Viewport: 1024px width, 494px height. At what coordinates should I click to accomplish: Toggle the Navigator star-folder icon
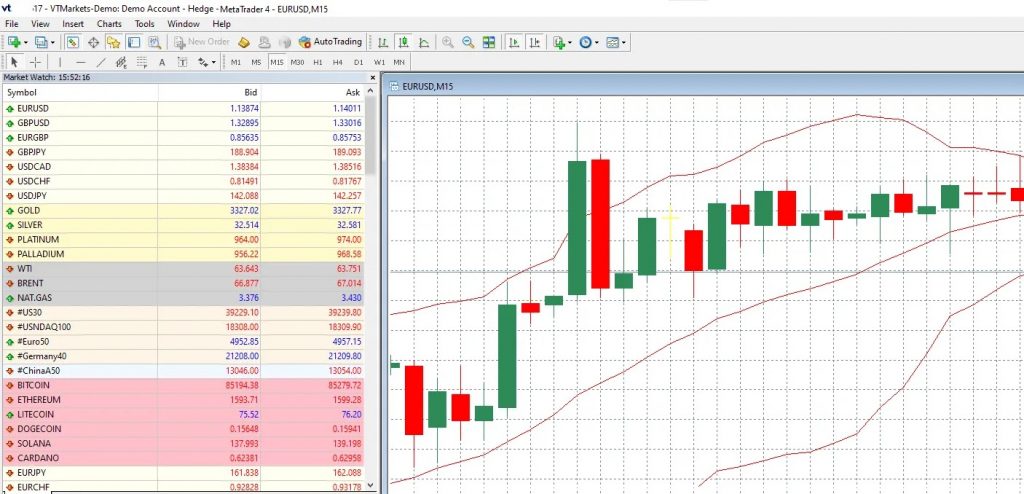click(114, 42)
